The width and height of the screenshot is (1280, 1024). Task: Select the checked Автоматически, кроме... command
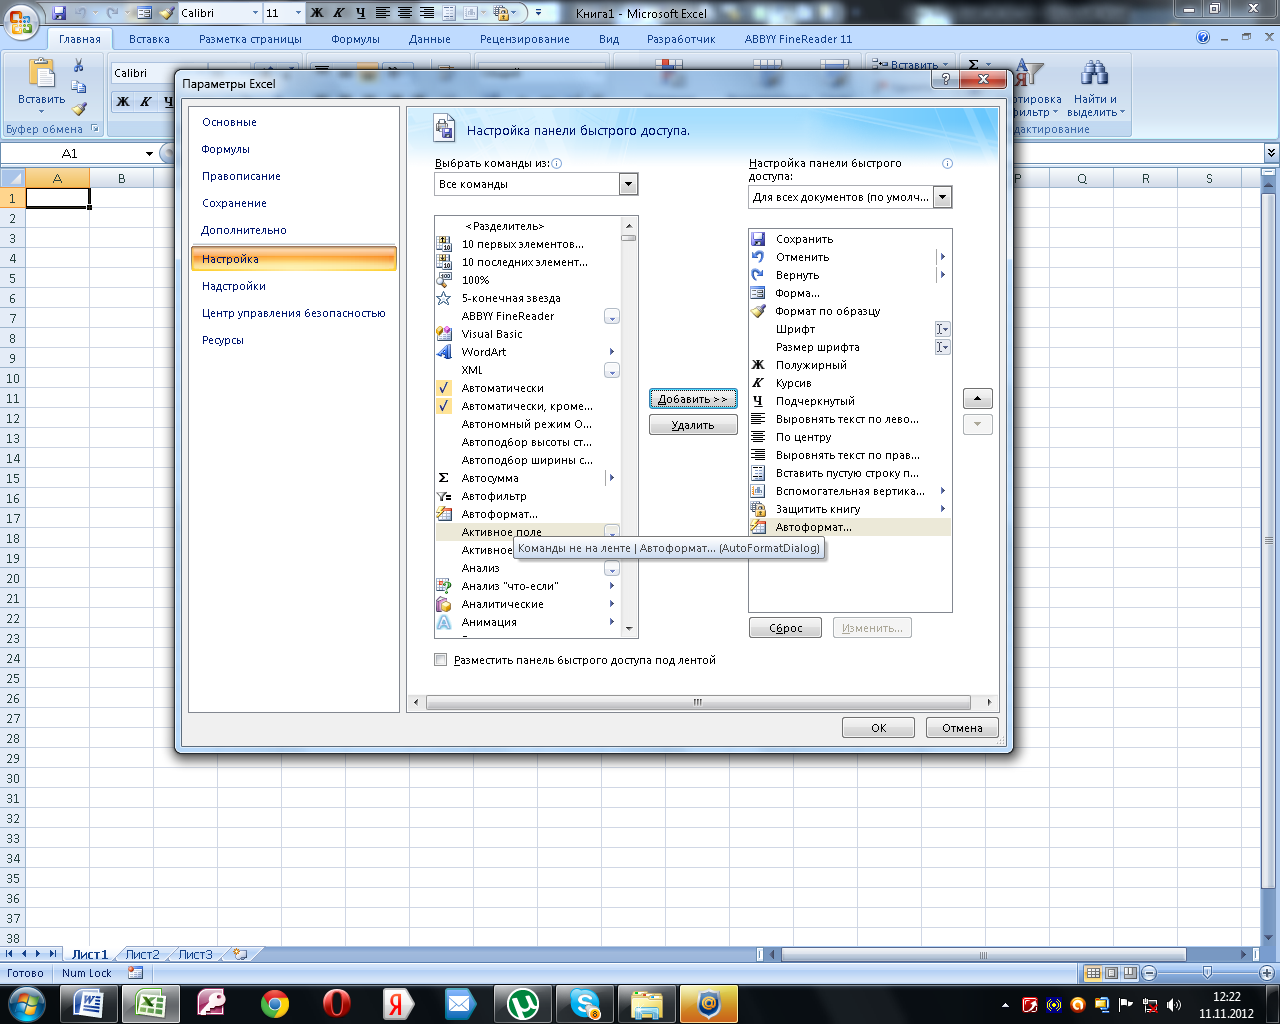point(528,406)
